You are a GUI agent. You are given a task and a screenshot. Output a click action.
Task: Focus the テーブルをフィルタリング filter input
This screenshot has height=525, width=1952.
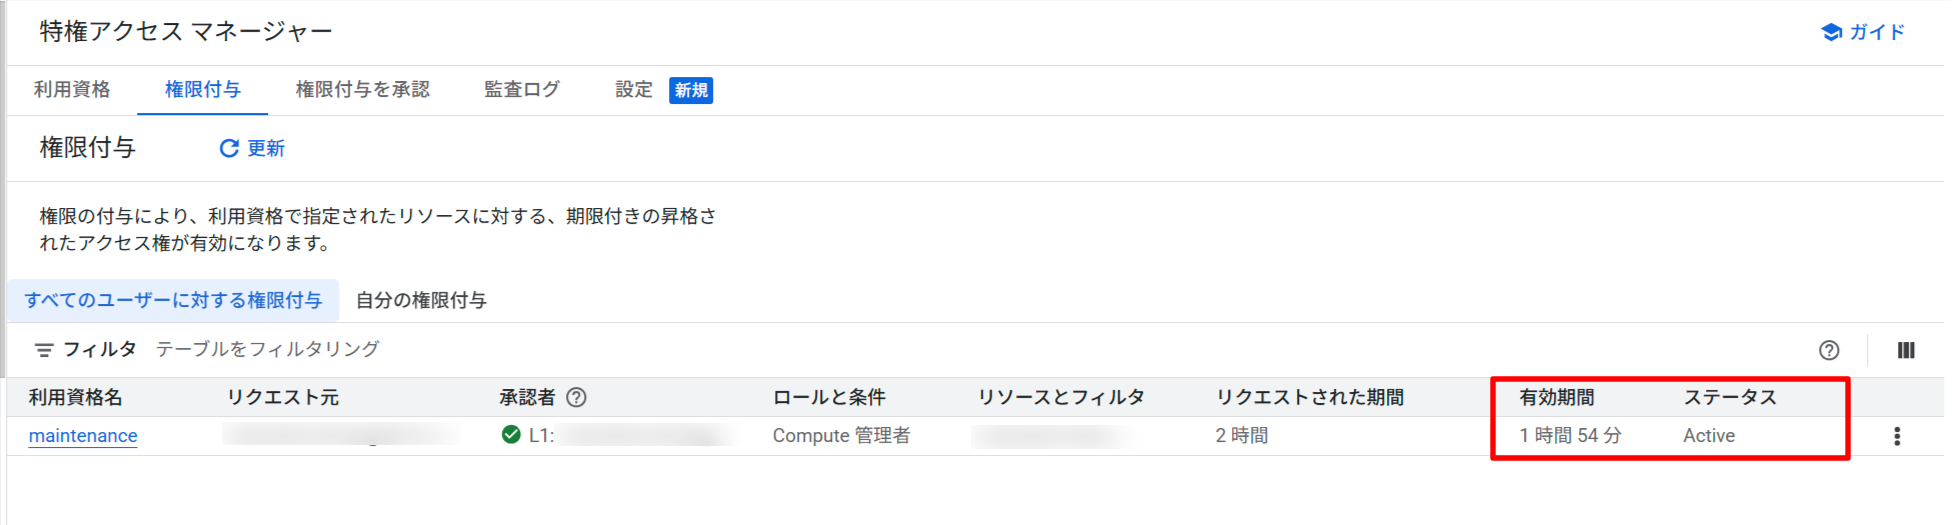pyautogui.click(x=267, y=349)
